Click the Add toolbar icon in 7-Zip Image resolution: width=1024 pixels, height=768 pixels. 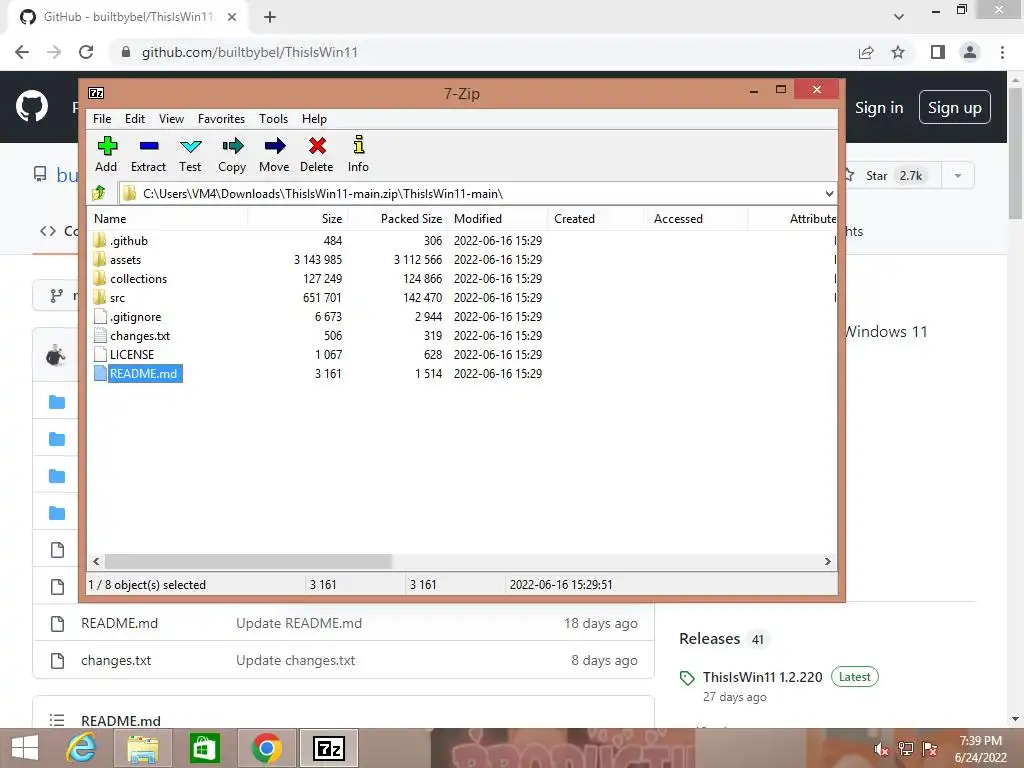[x=106, y=154]
